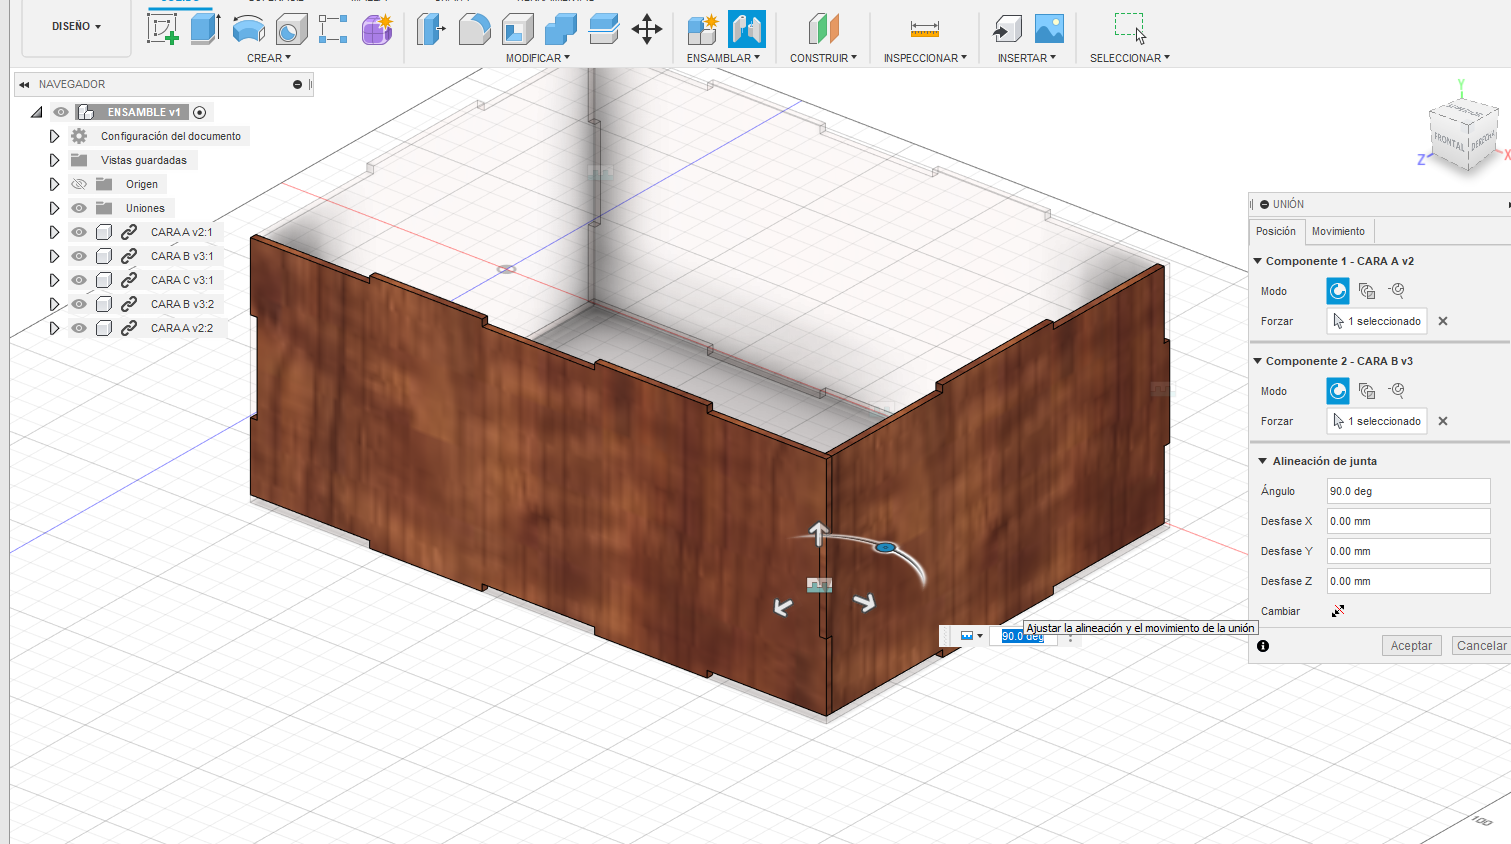This screenshot has height=844, width=1511.
Task: Clear Componente 1 Forzar selection with X
Action: point(1443,321)
